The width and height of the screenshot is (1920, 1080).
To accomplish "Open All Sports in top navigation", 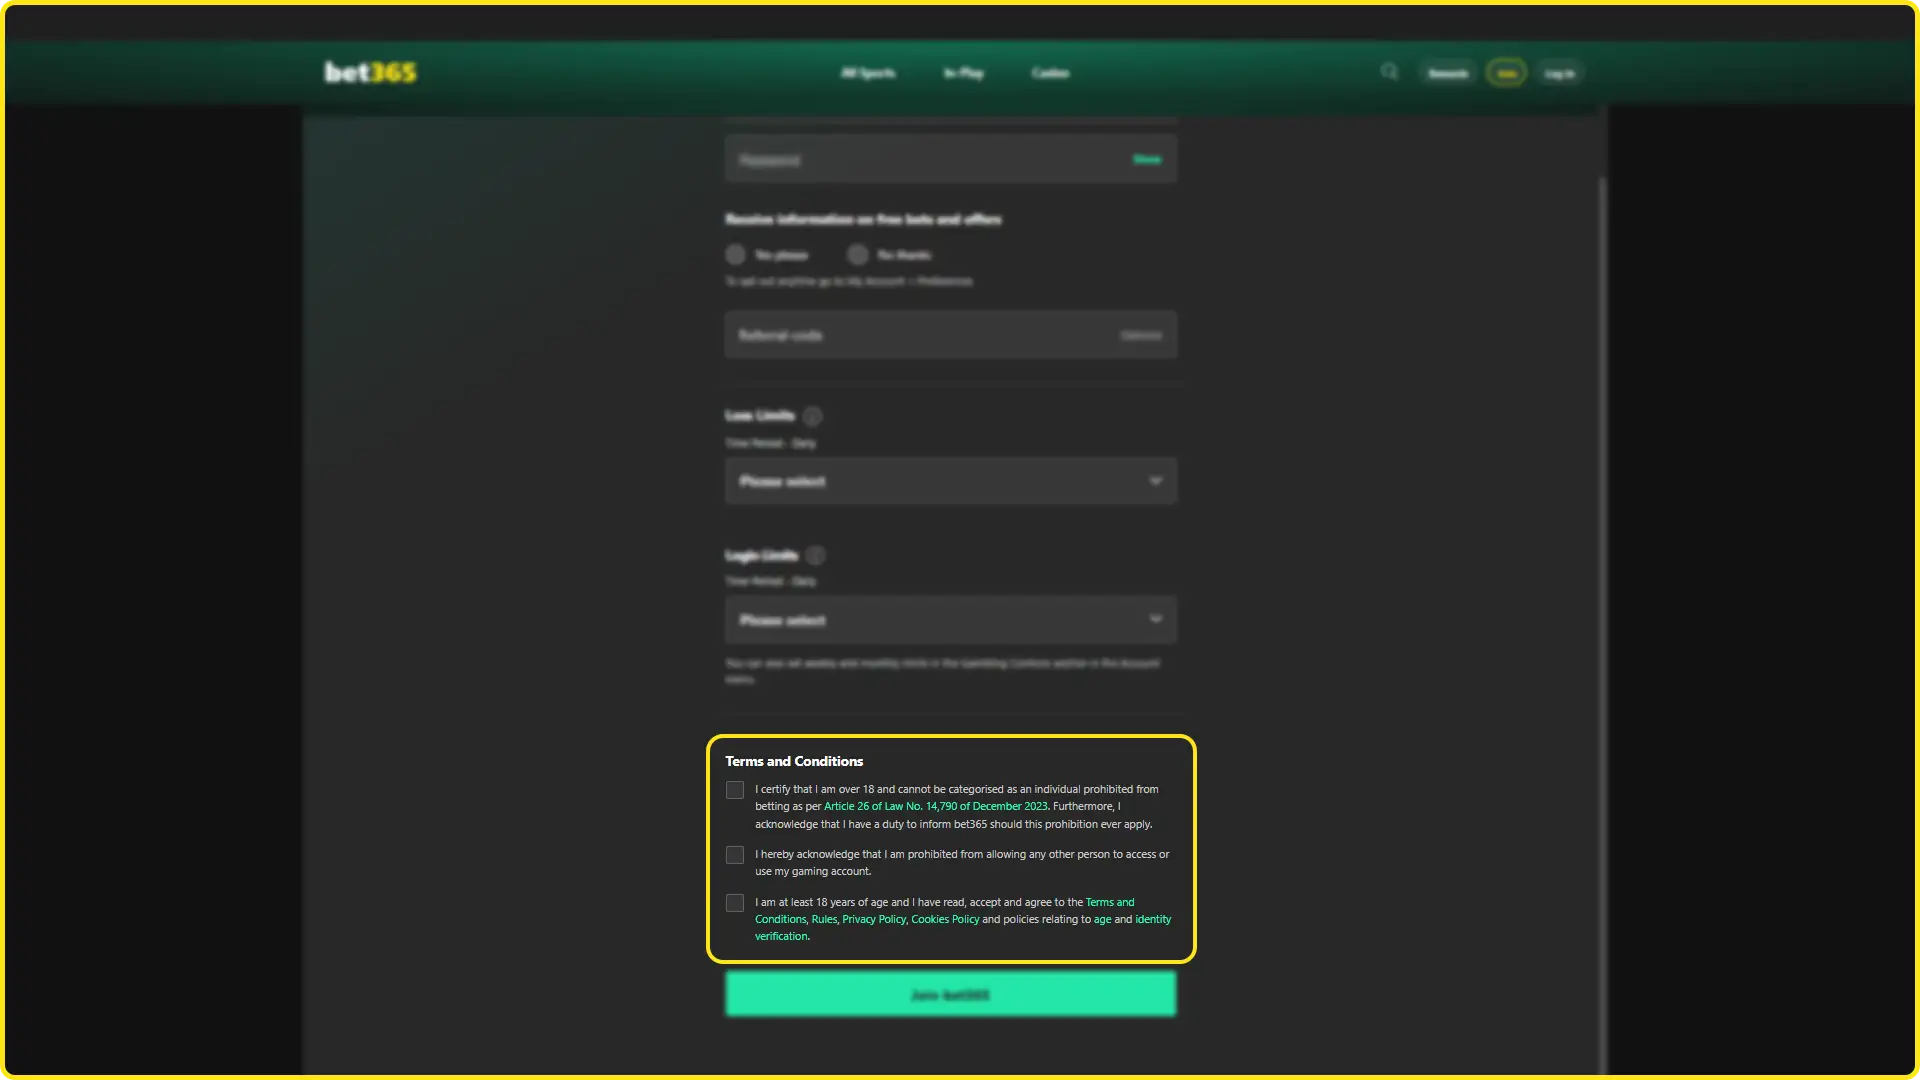I will click(x=868, y=73).
